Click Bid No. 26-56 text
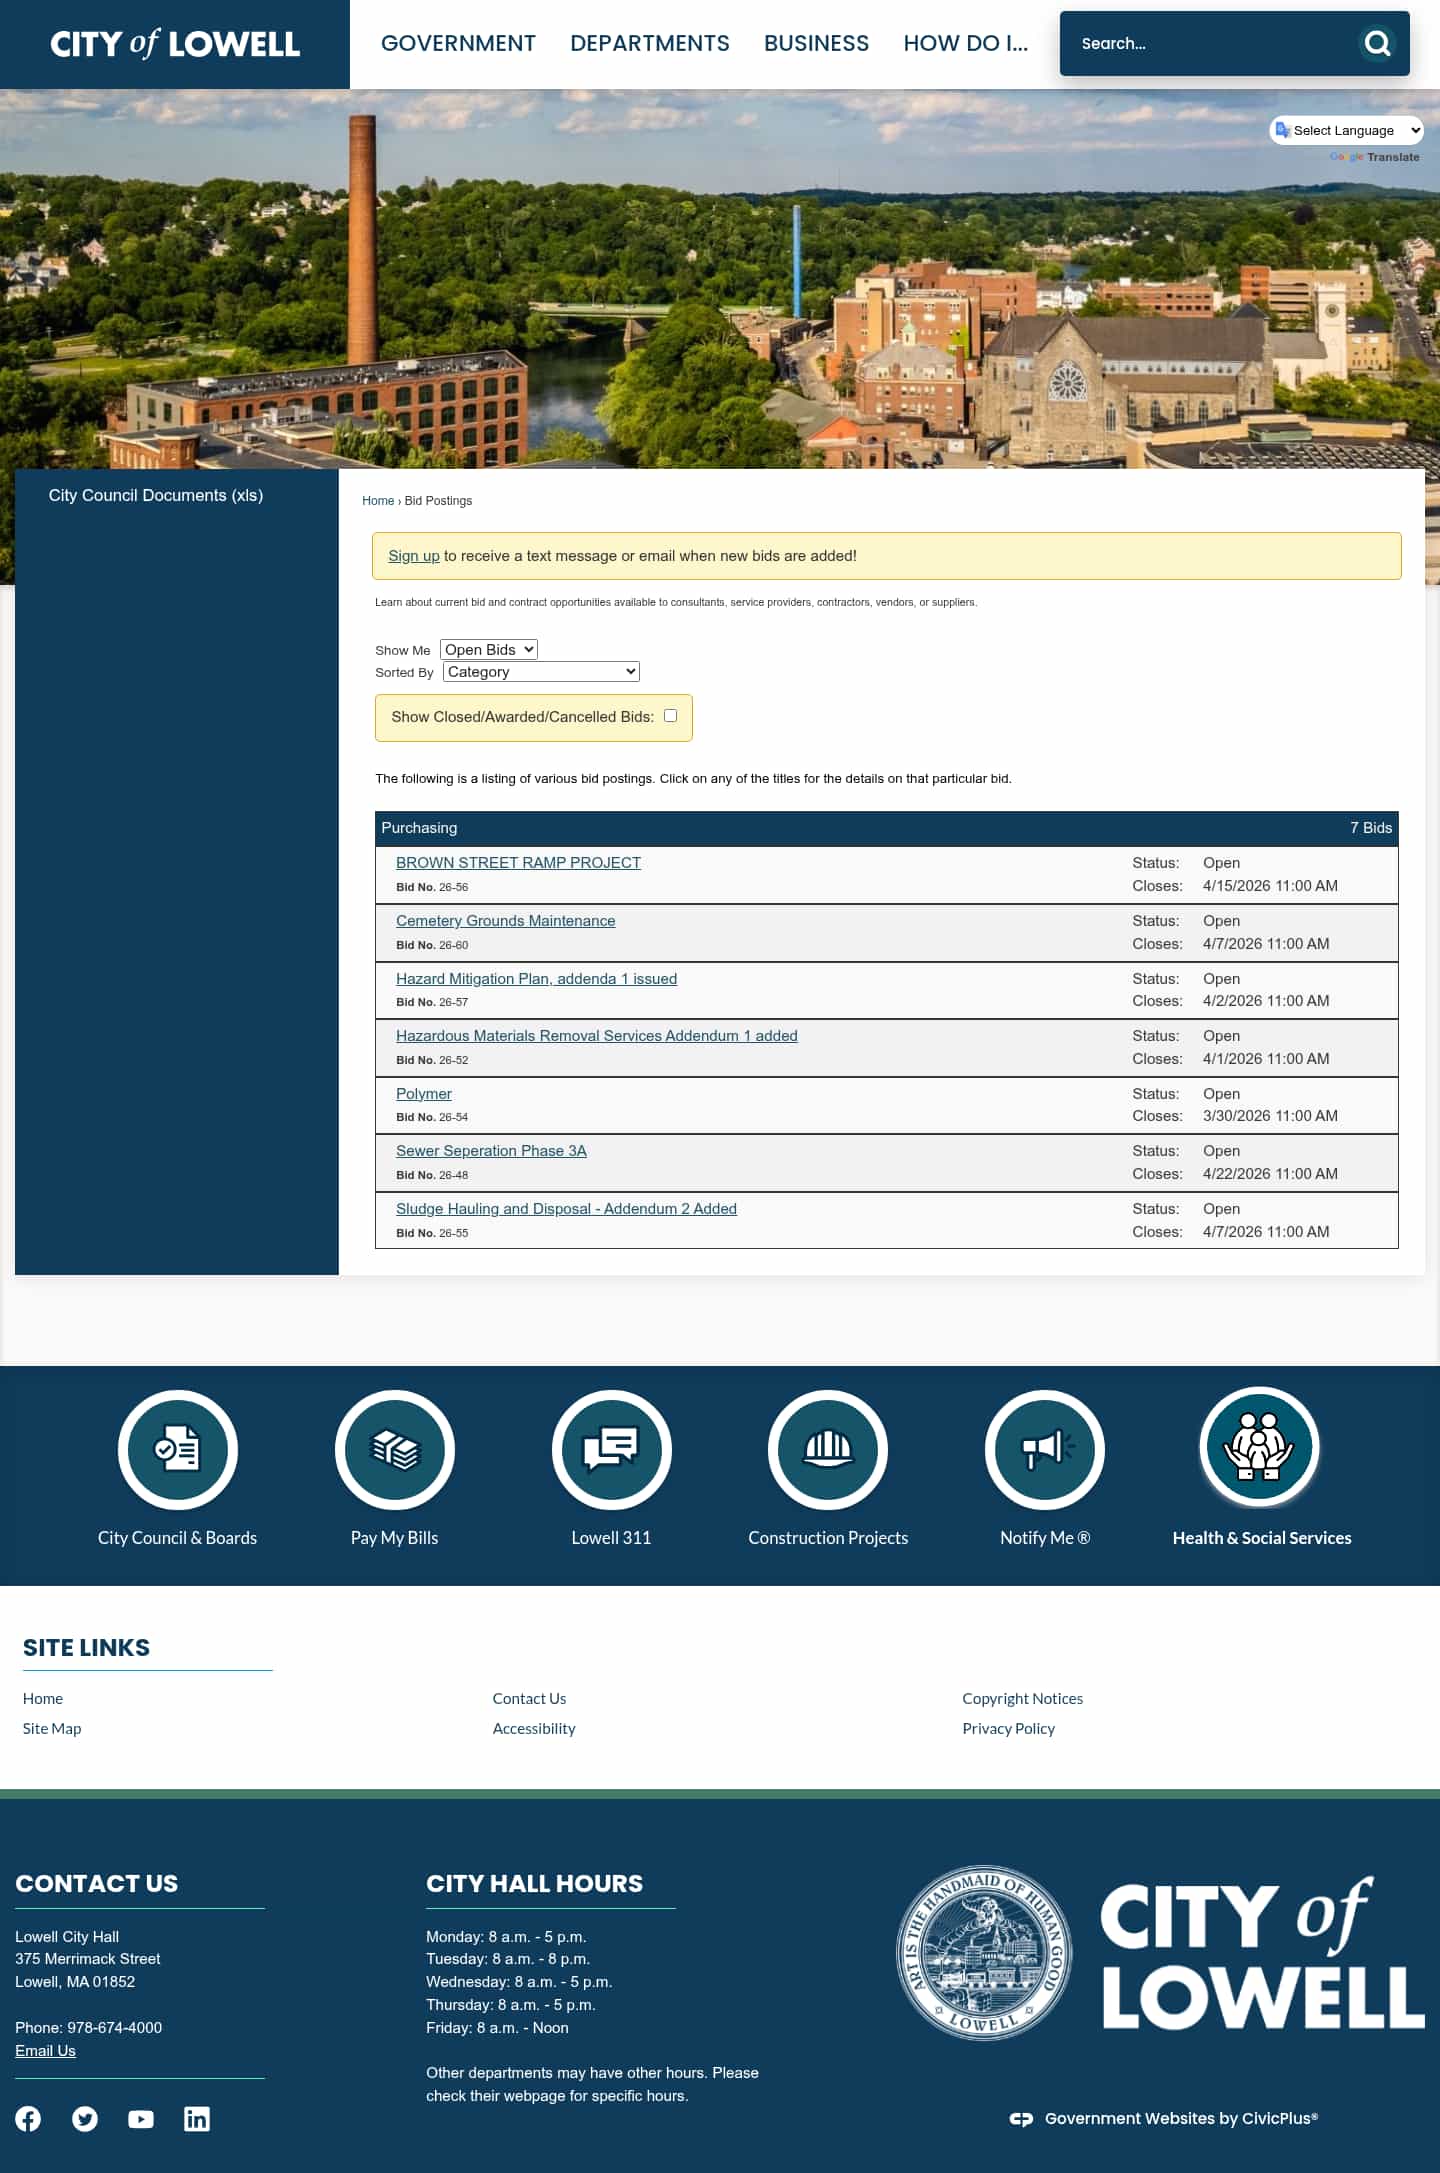The image size is (1440, 2173). [x=432, y=887]
